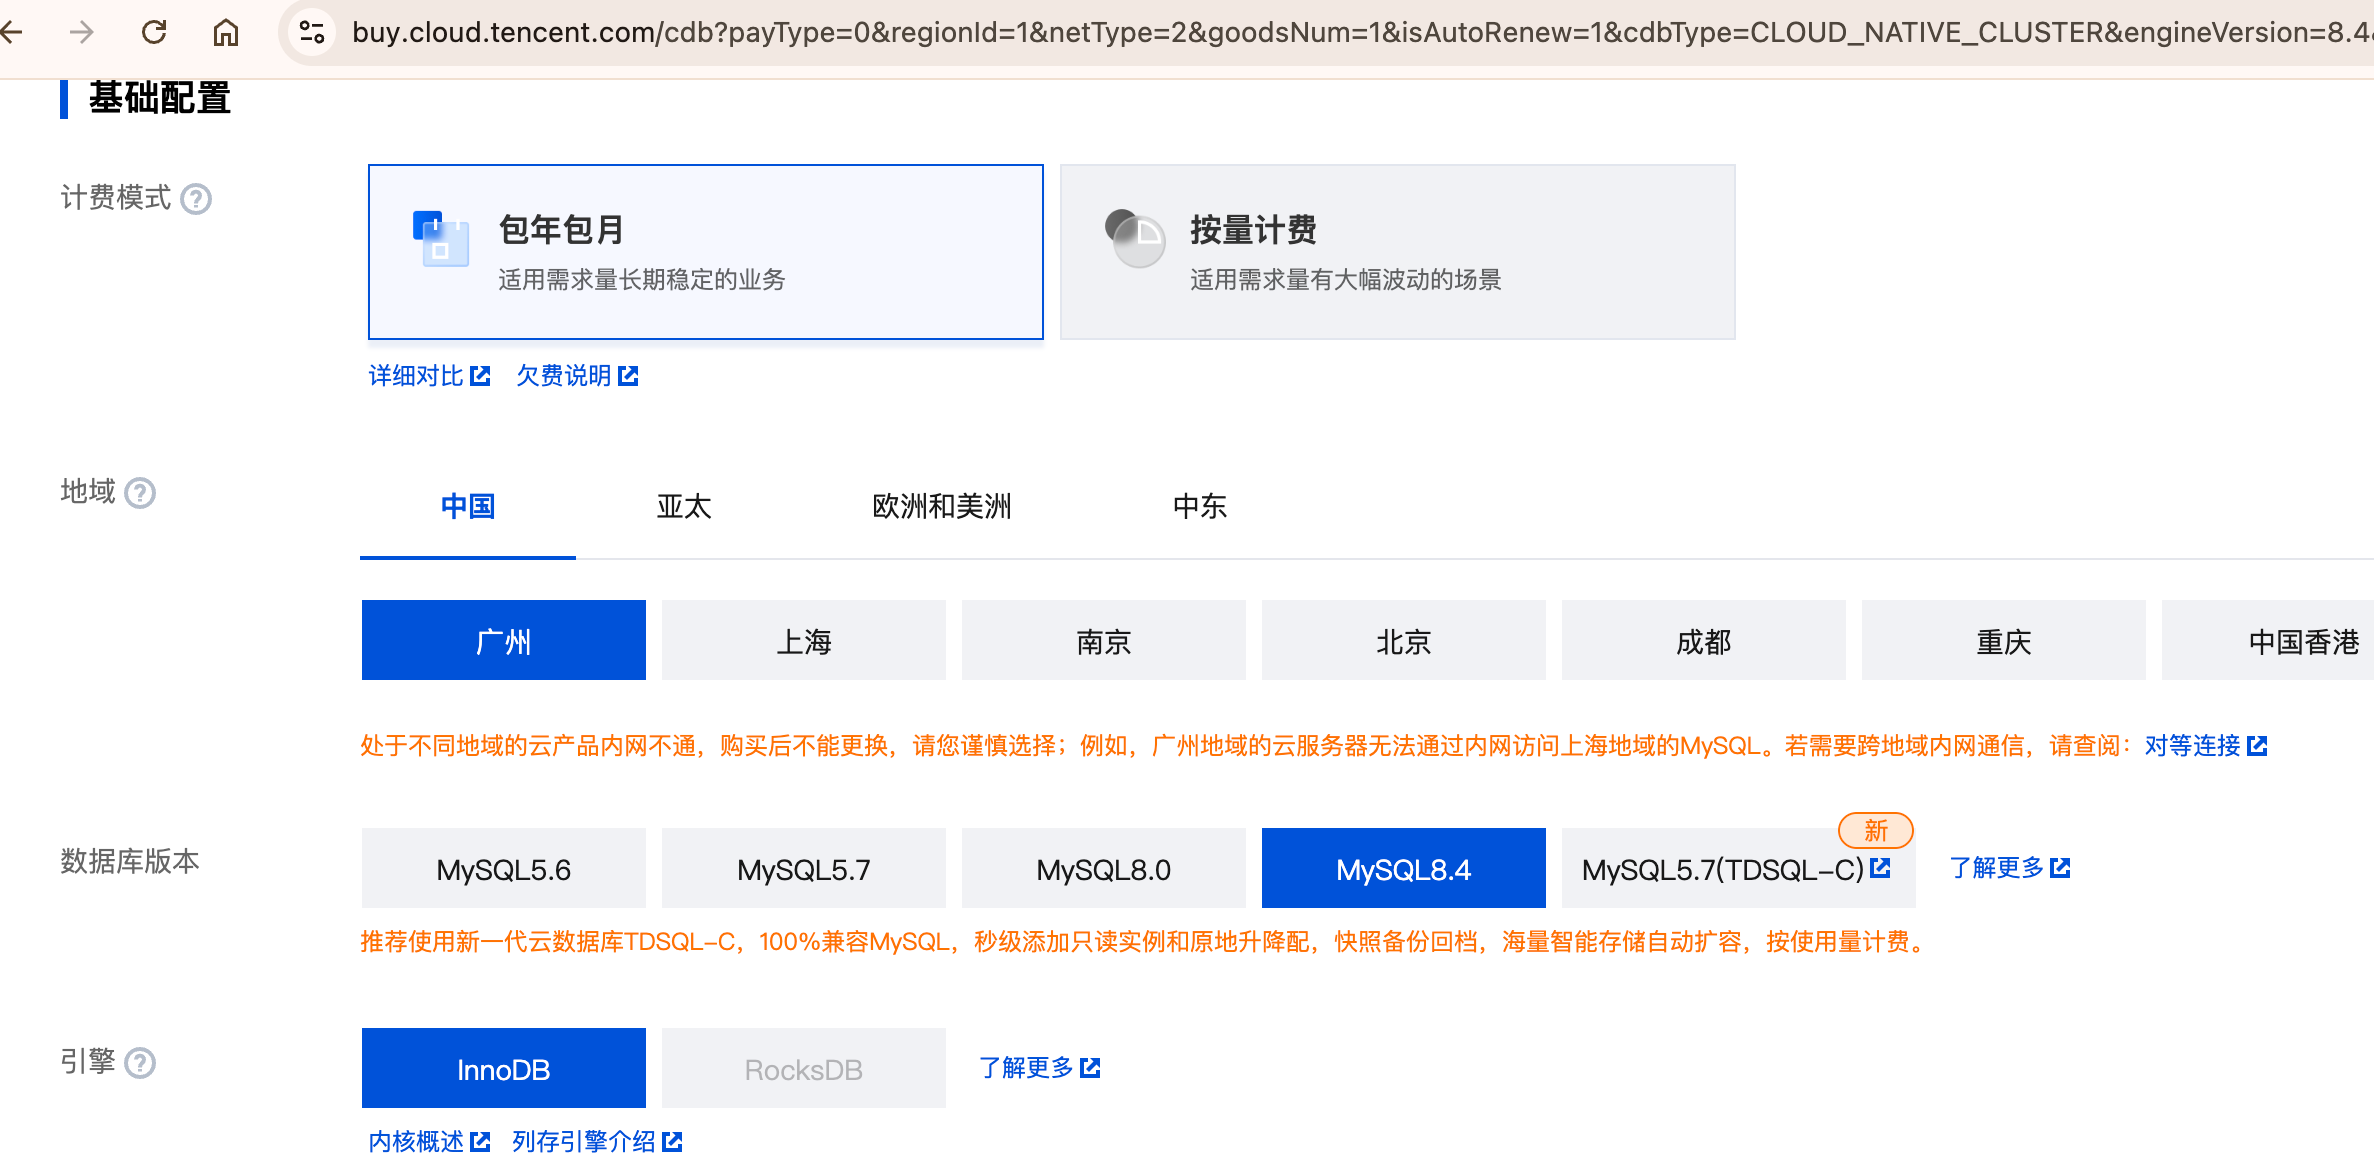This screenshot has height=1170, width=2374.
Task: Show help for 计费模式
Action: tap(196, 200)
